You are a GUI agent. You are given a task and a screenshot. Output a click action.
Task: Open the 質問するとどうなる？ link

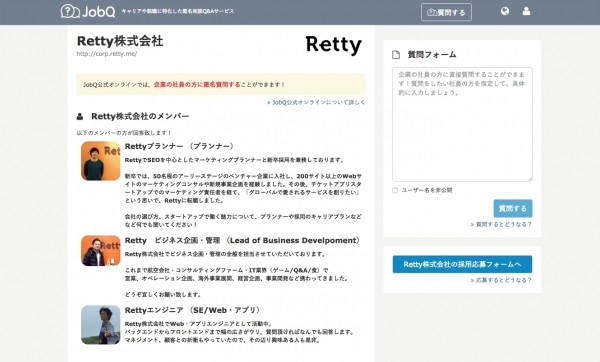coord(501,225)
